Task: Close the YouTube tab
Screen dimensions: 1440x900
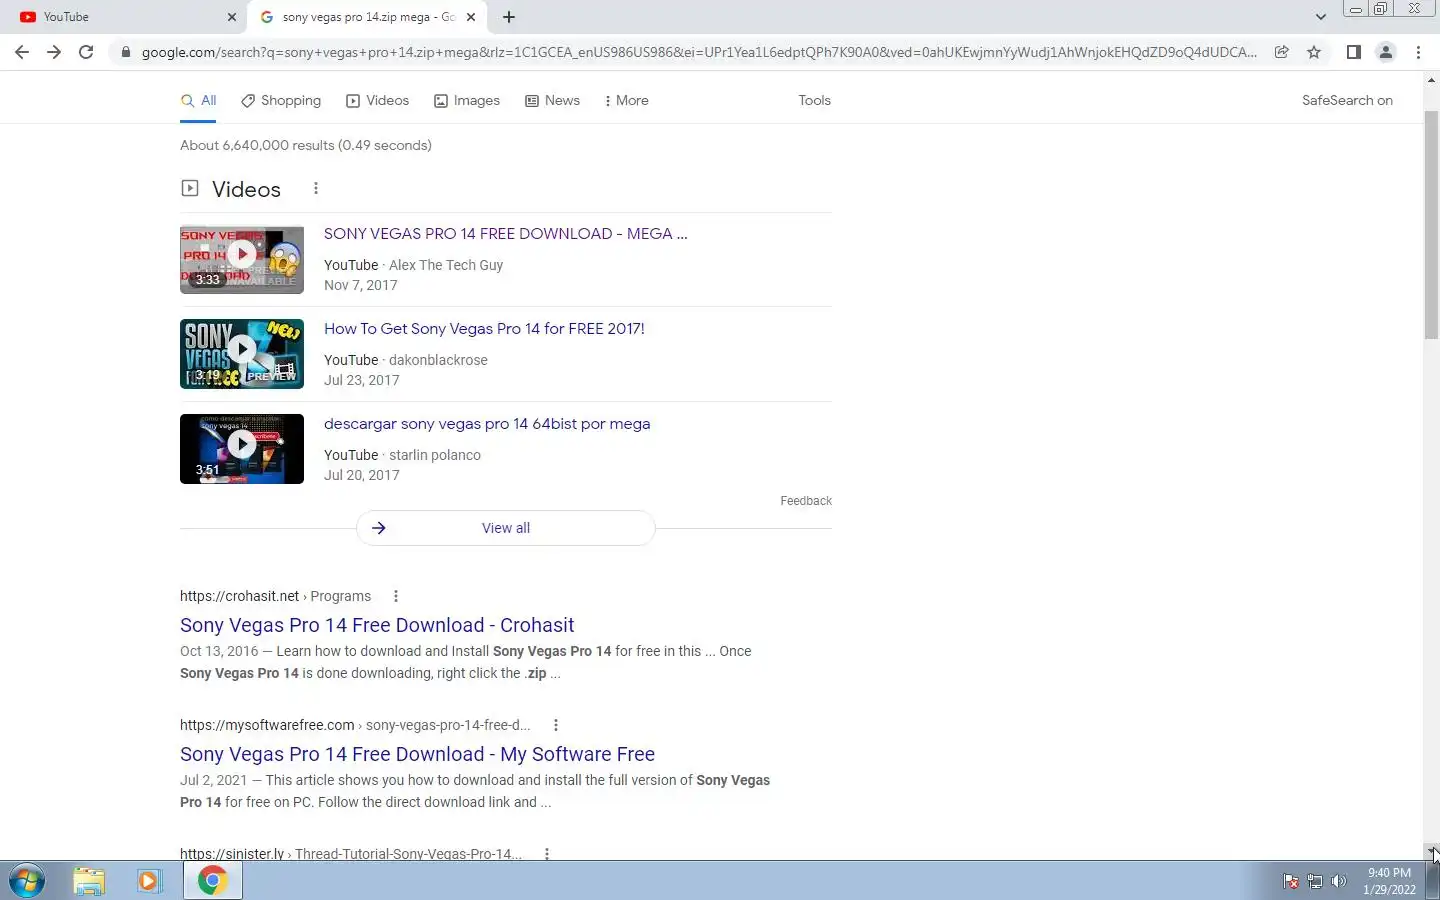Action: (x=232, y=17)
